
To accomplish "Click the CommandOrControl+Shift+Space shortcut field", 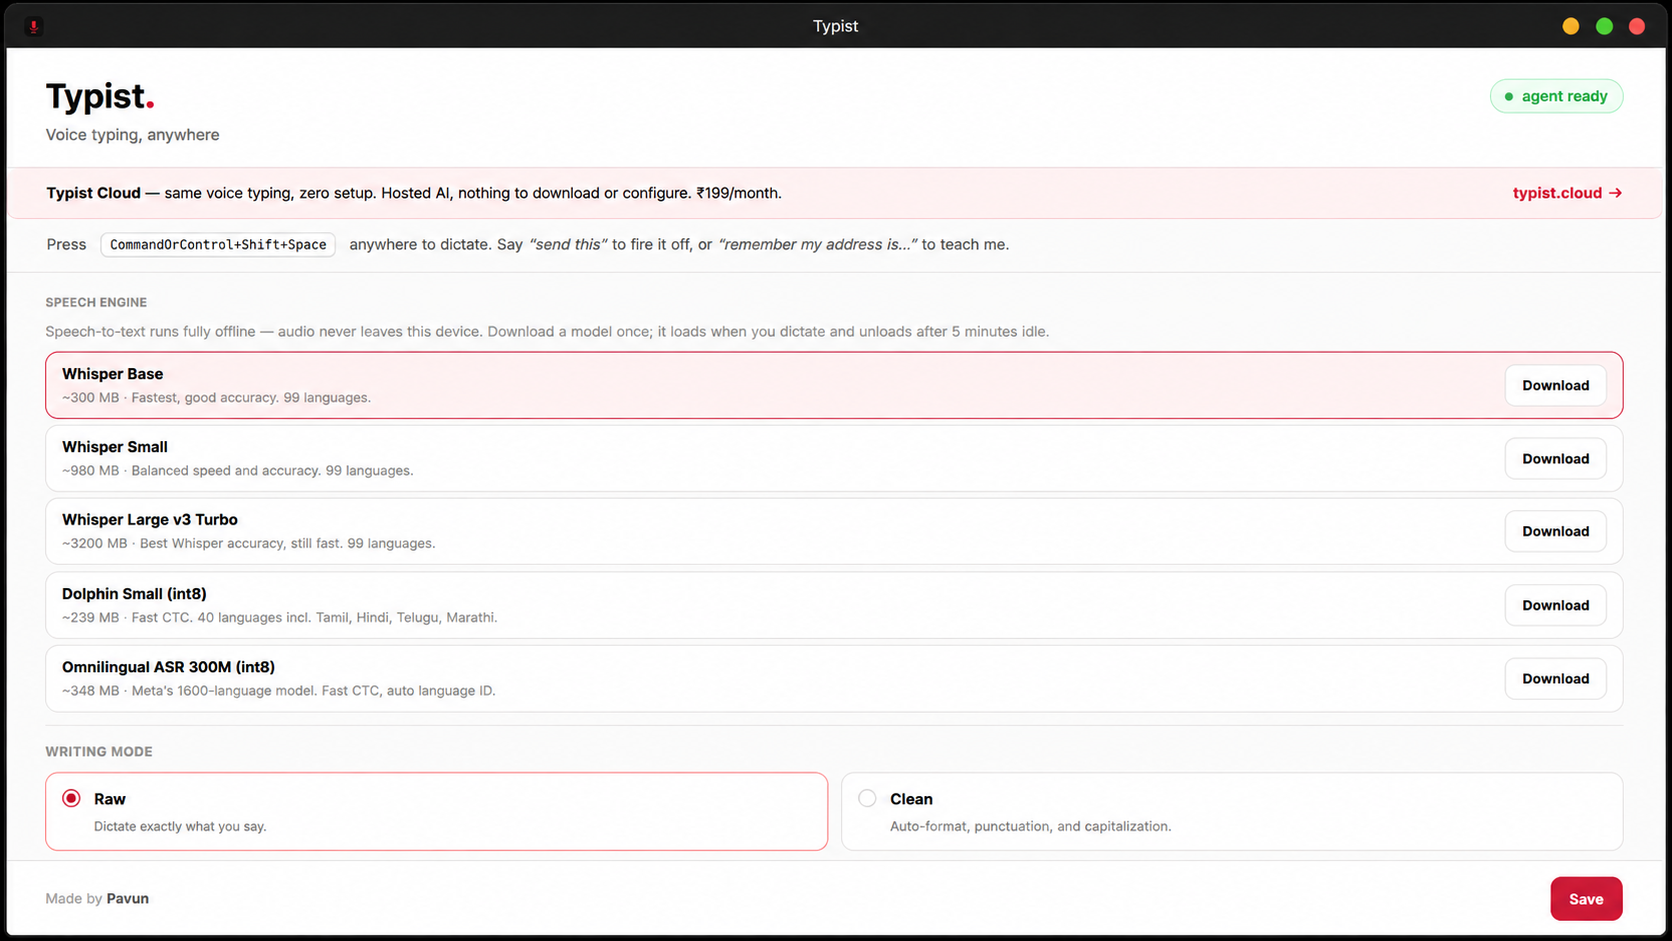I will [x=218, y=244].
